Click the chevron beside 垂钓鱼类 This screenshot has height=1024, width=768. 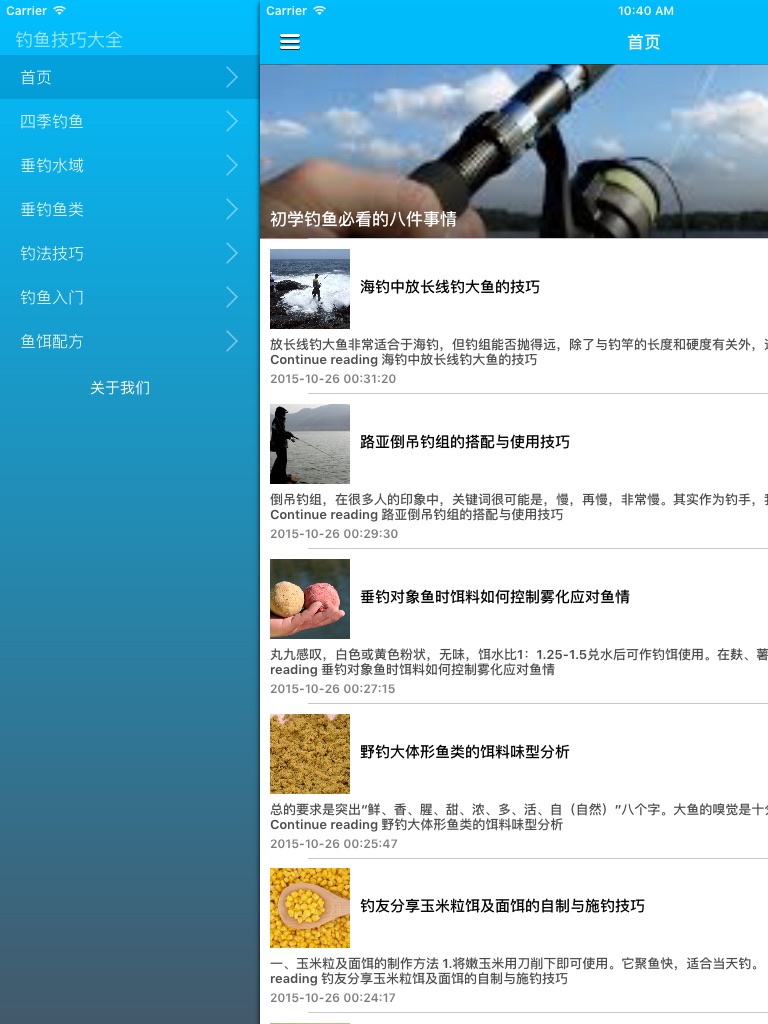click(x=232, y=210)
